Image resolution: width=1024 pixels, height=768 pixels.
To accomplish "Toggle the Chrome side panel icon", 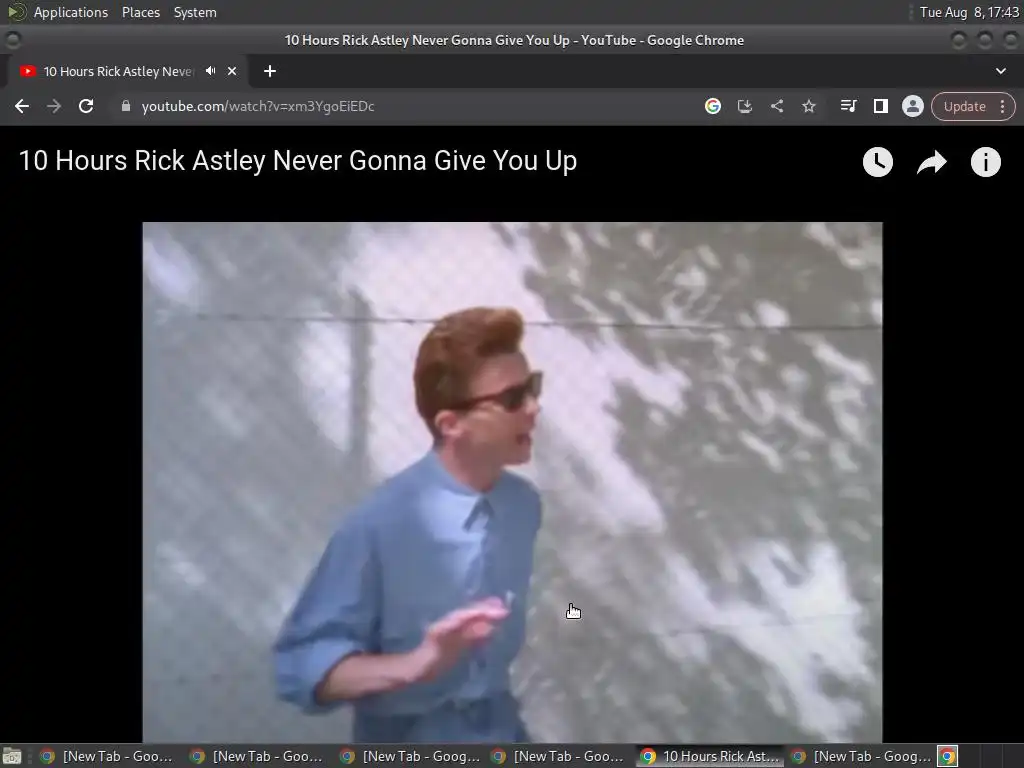I will pos(880,106).
